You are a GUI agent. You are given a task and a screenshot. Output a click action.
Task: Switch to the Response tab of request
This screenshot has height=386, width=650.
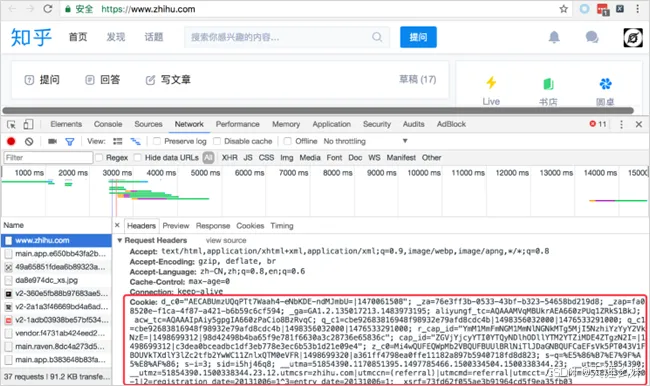[213, 226]
